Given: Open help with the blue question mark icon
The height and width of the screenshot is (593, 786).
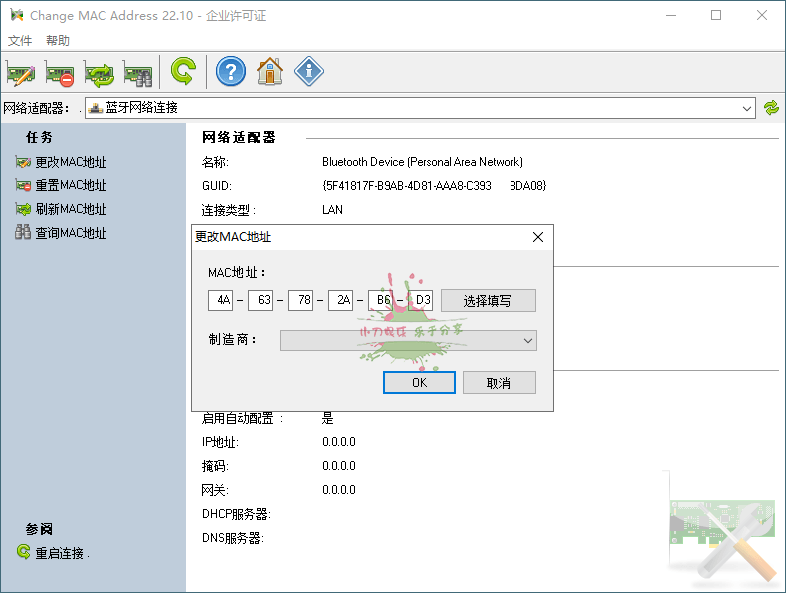Looking at the screenshot, I should click(x=231, y=72).
